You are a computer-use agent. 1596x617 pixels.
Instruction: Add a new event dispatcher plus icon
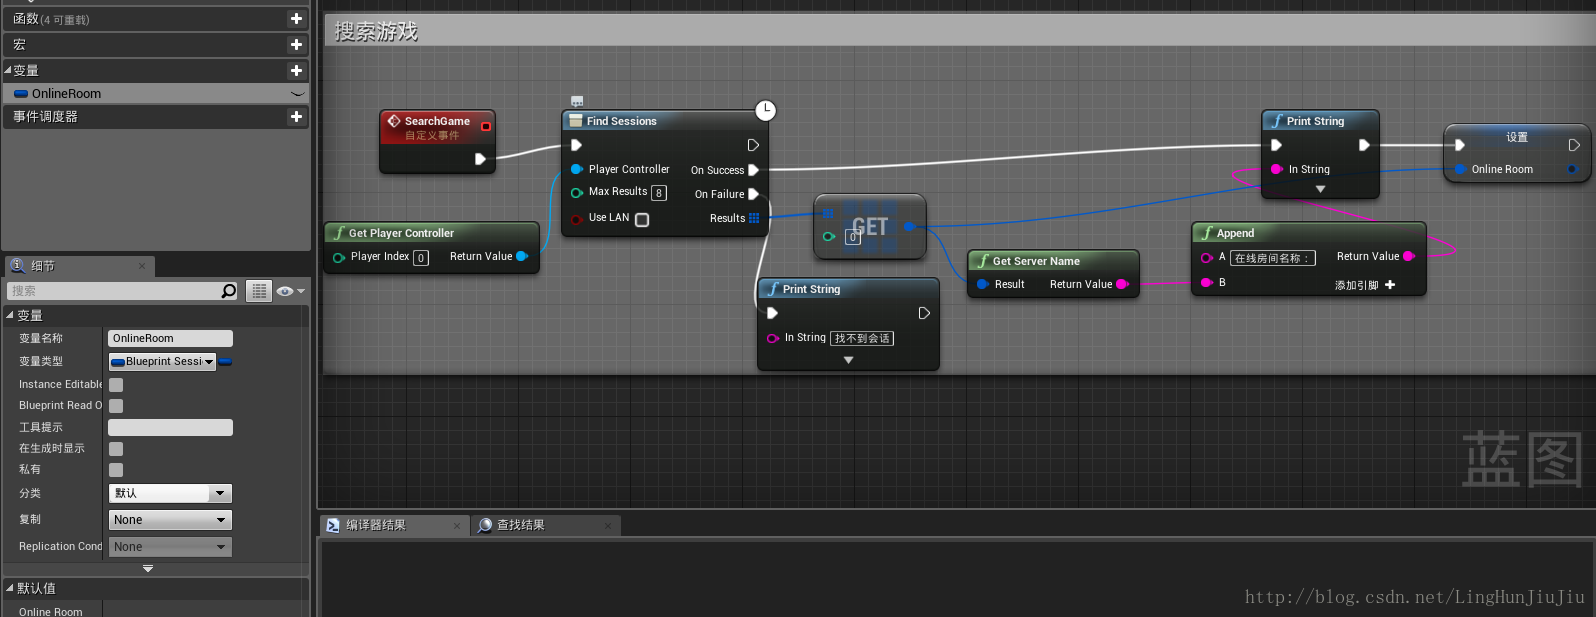pyautogui.click(x=296, y=117)
